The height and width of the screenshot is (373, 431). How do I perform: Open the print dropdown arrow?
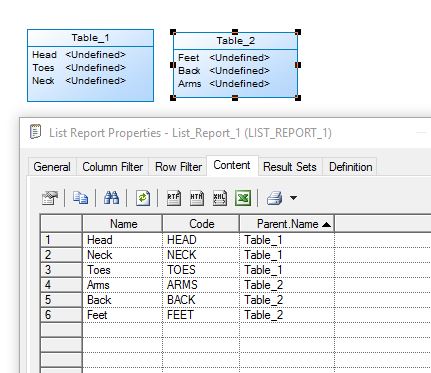click(293, 198)
